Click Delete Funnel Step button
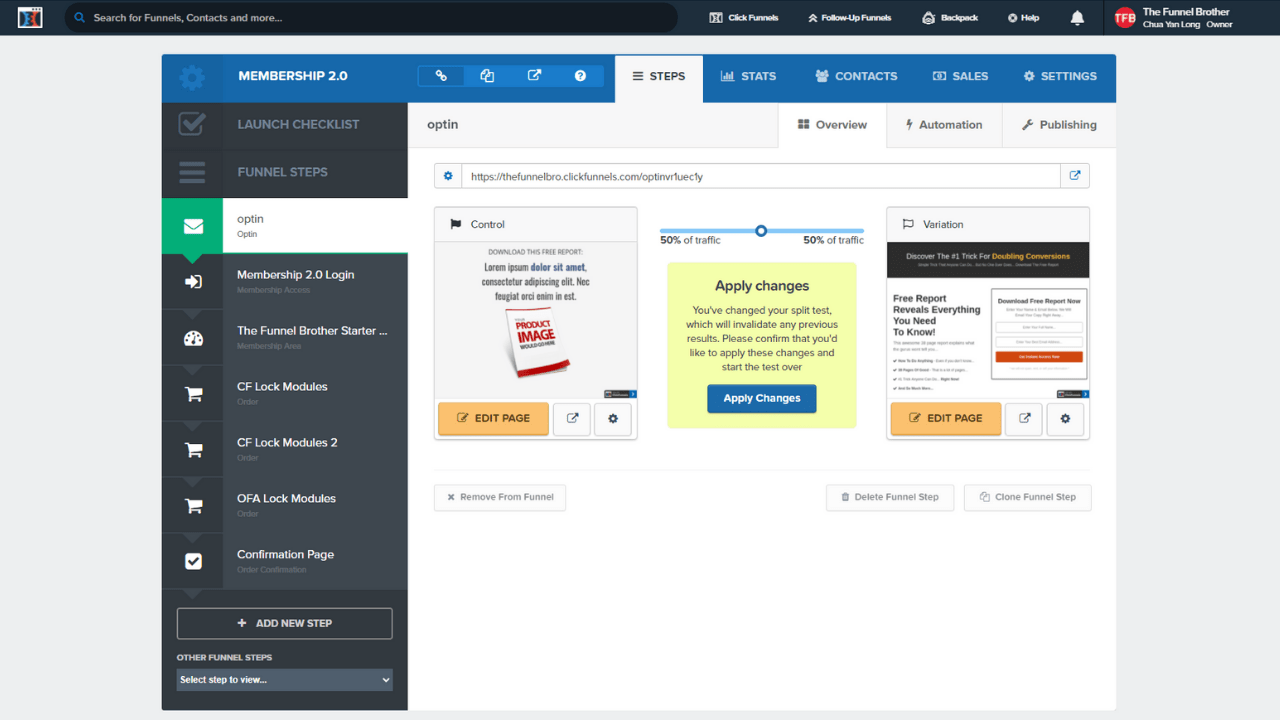The width and height of the screenshot is (1280, 720). click(890, 497)
